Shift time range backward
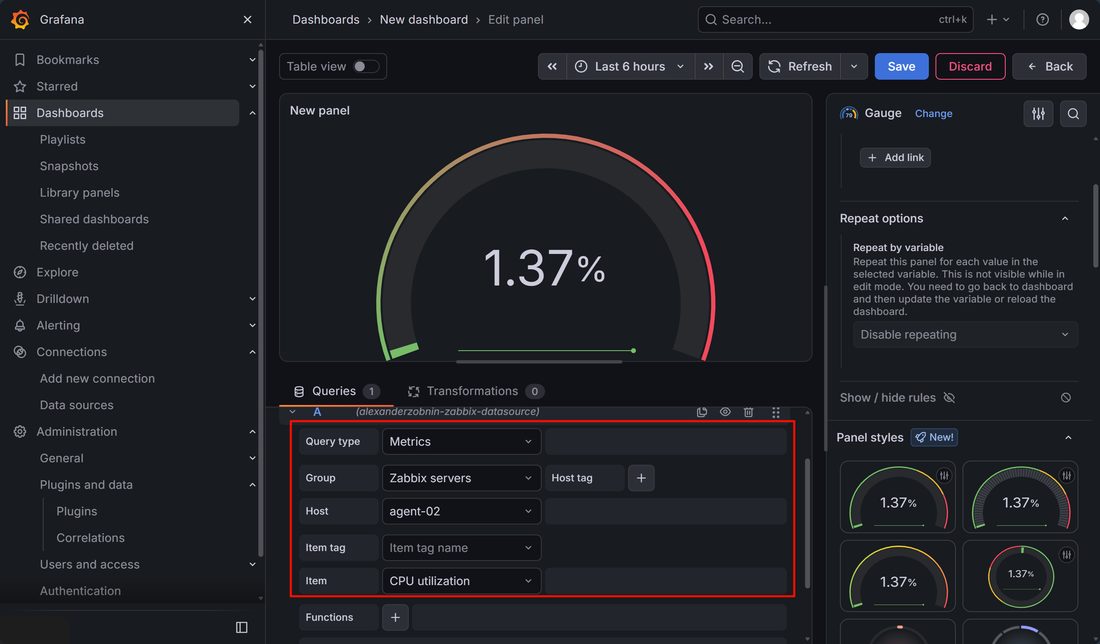 [552, 66]
